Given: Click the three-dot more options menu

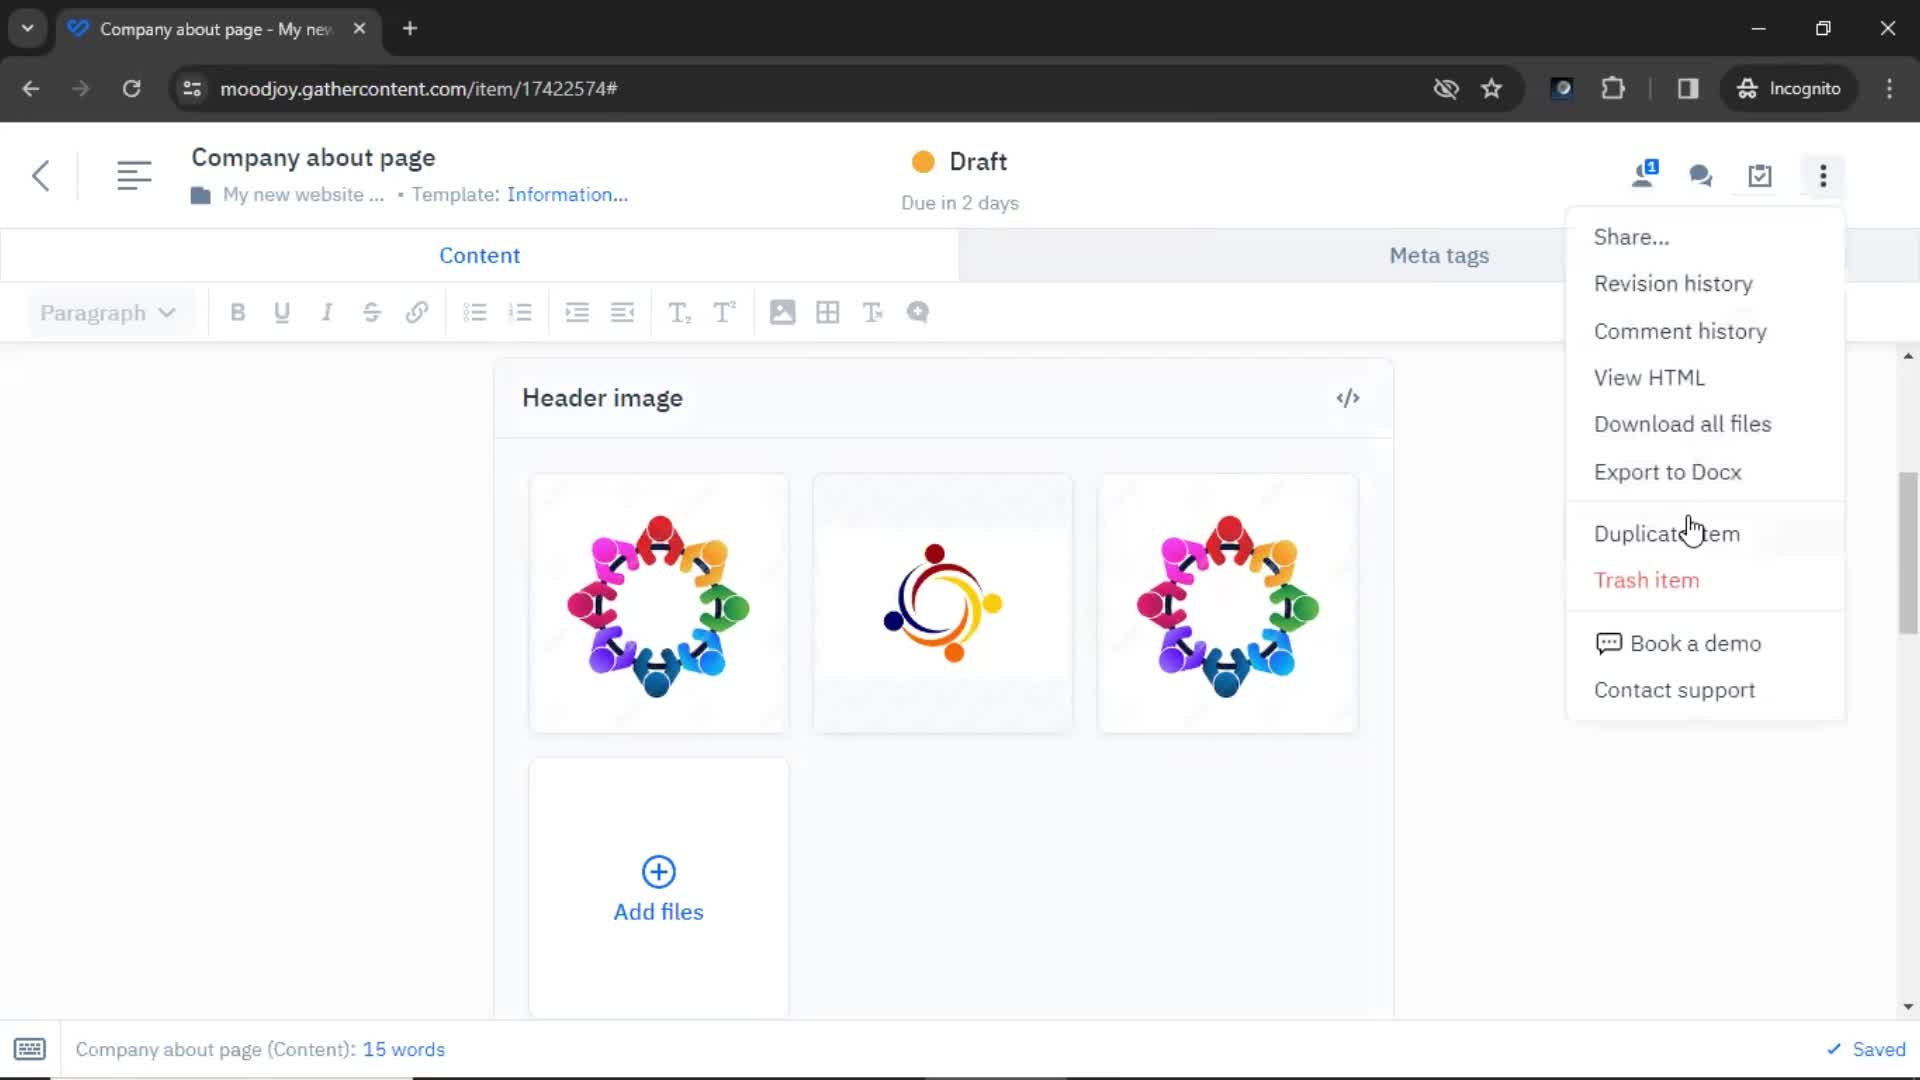Looking at the screenshot, I should click(1824, 174).
